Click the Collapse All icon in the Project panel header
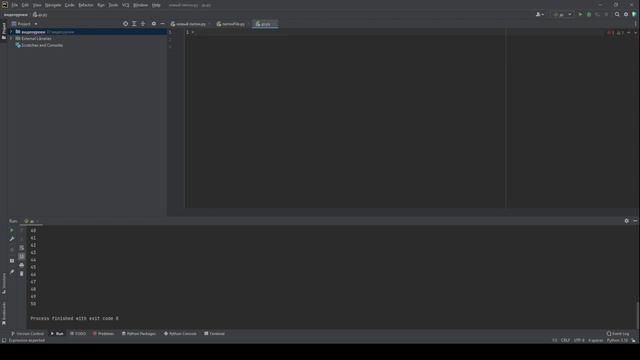Viewport: 640px width, 360px height. pos(143,24)
